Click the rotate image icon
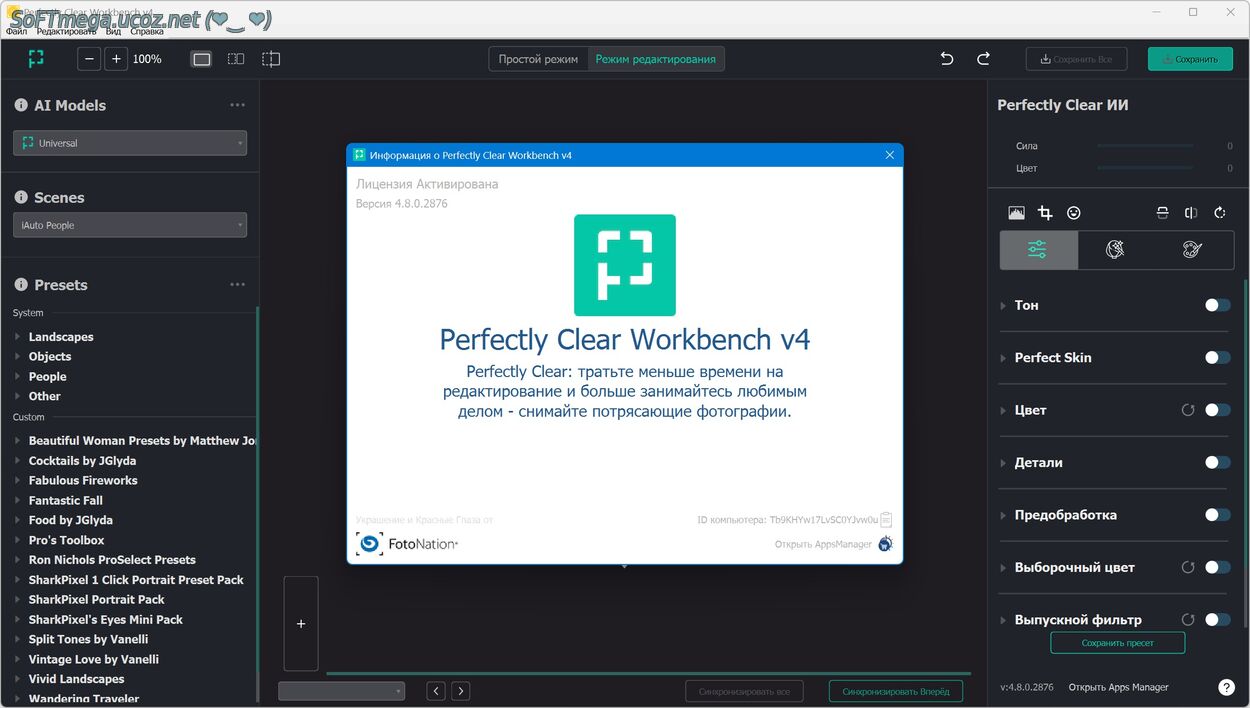This screenshot has width=1250, height=708. [x=1219, y=213]
